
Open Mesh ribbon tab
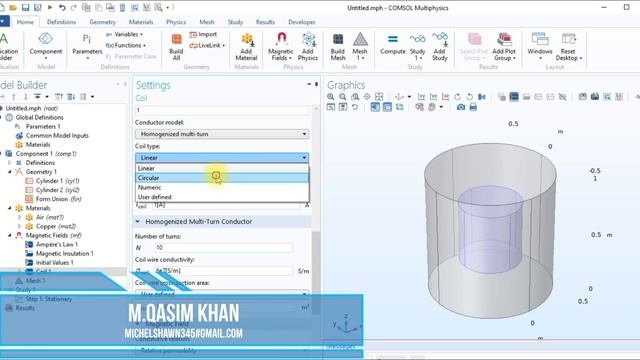point(207,22)
